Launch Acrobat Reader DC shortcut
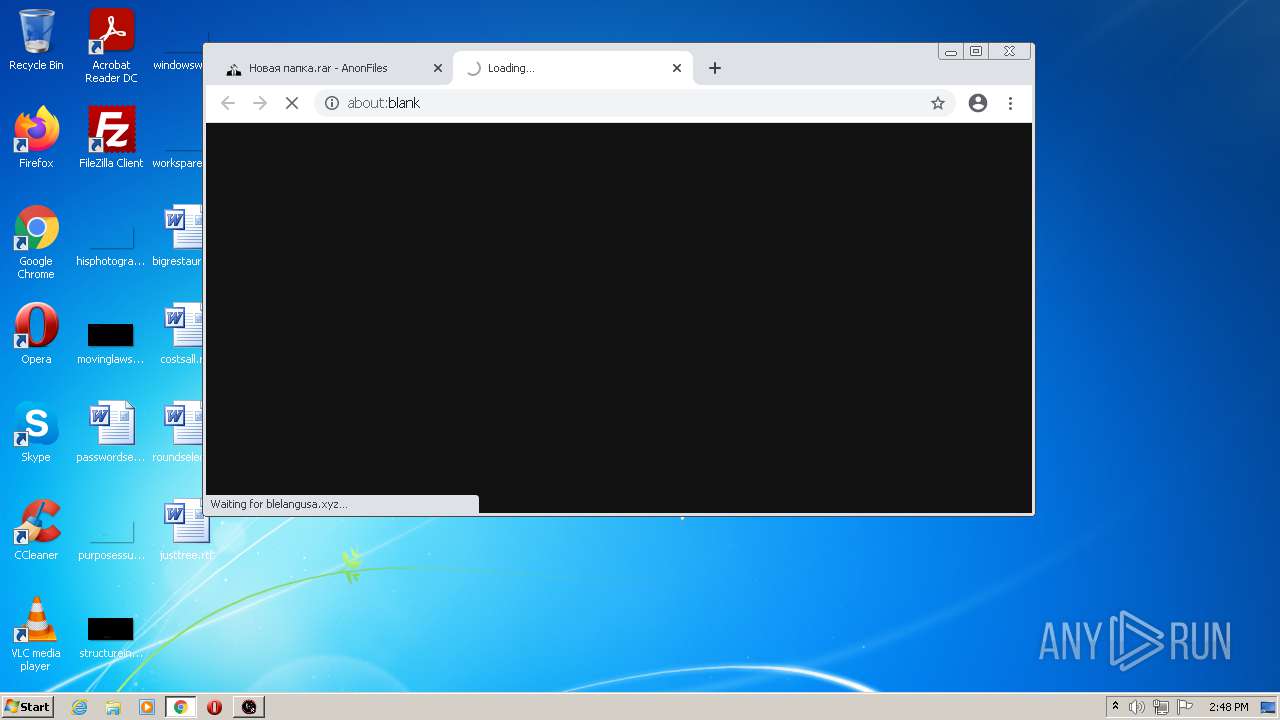Screen dimensions: 1280x720 111,46
